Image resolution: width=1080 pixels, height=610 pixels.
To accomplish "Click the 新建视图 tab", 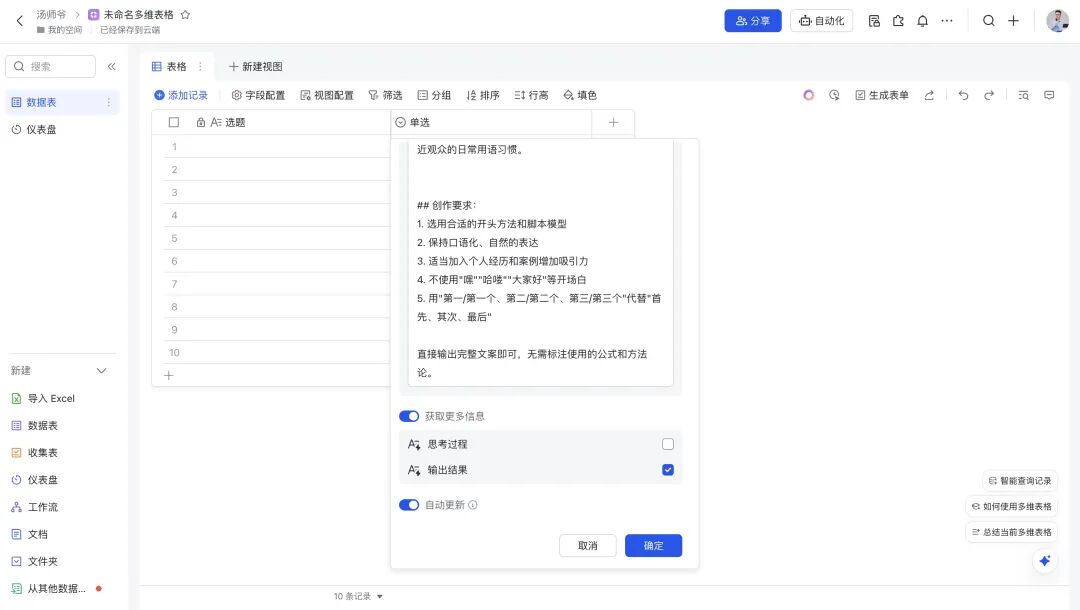I will point(255,66).
